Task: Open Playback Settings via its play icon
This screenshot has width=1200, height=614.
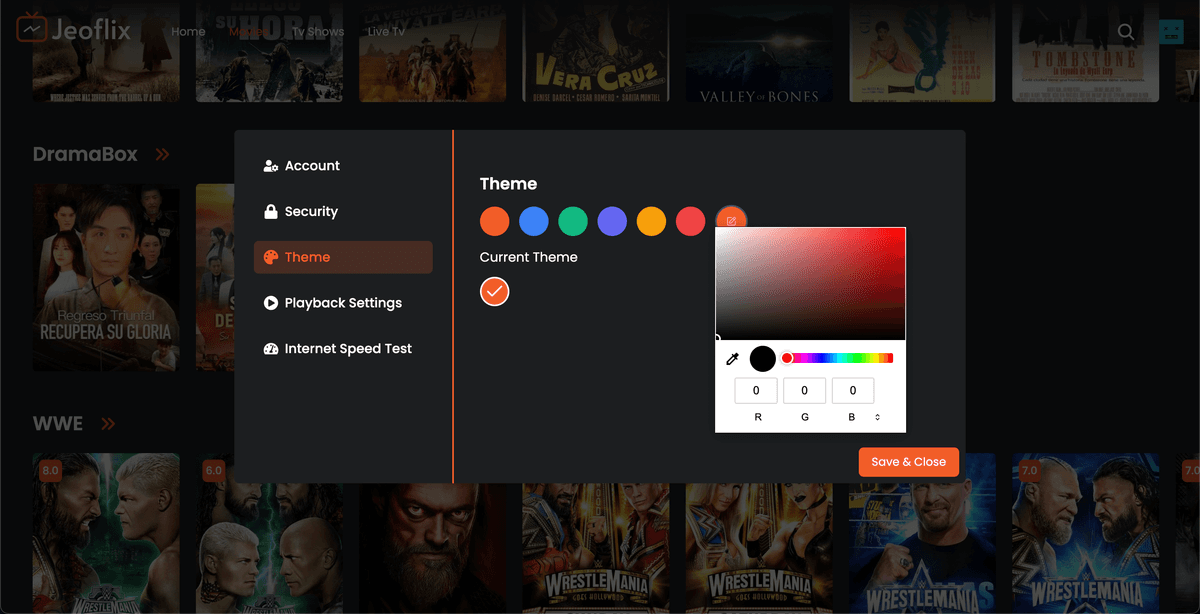Action: [271, 302]
